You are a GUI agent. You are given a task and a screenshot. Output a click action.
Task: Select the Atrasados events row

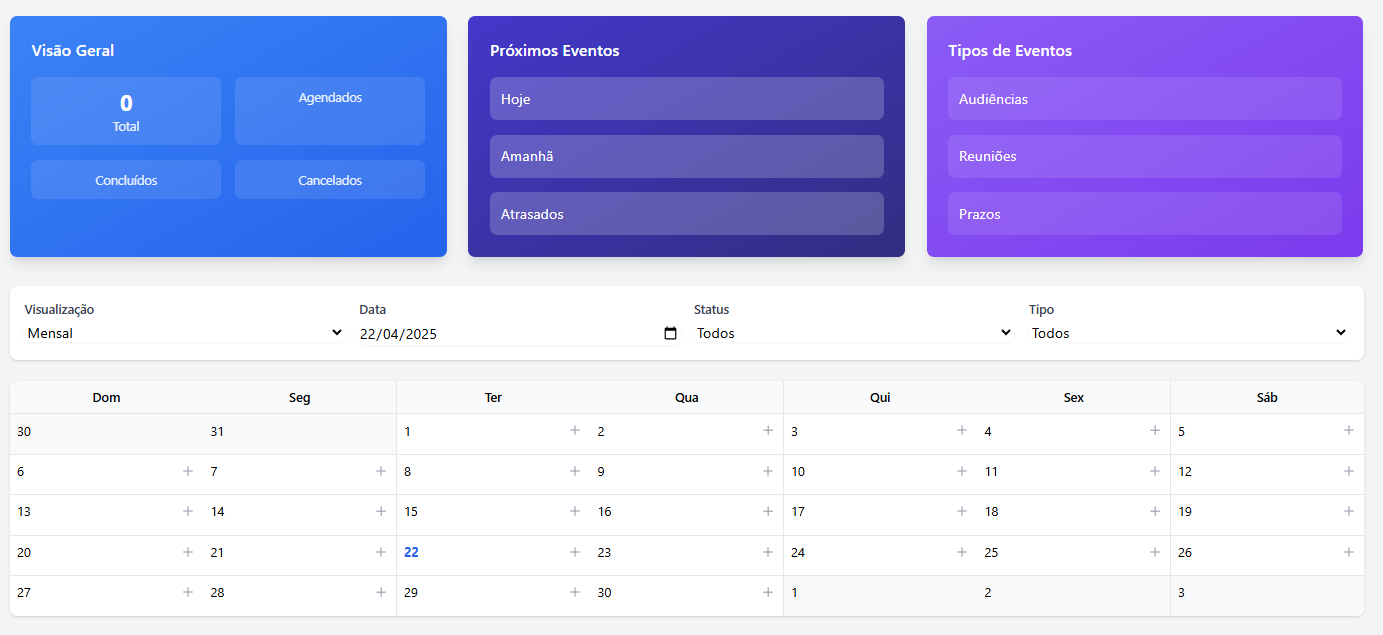click(687, 214)
